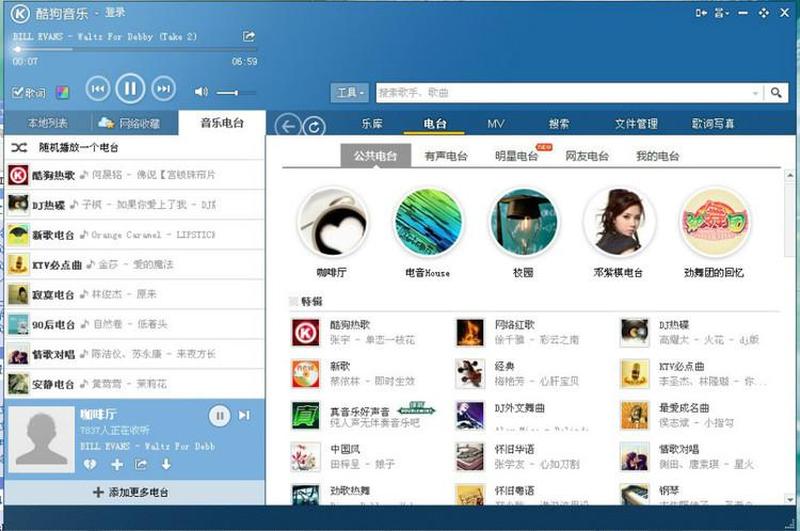
Task: Click the 登录 login link
Action: click(x=115, y=12)
